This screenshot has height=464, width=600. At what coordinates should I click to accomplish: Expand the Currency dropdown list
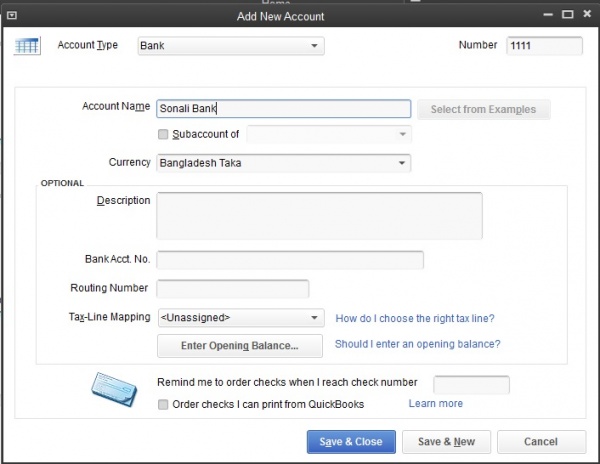click(x=401, y=162)
